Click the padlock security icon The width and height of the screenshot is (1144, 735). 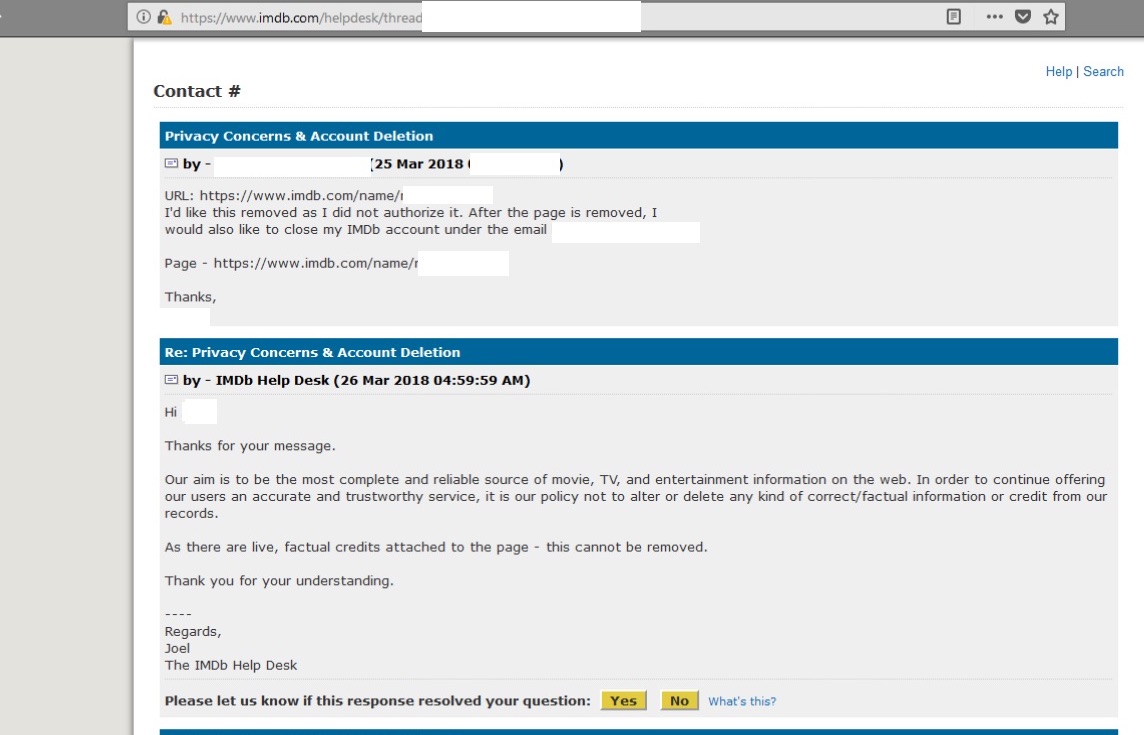coord(164,17)
